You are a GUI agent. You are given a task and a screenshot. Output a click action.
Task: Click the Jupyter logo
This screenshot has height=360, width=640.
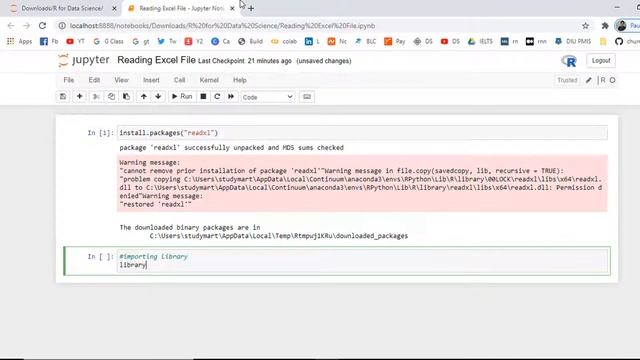tap(84, 60)
